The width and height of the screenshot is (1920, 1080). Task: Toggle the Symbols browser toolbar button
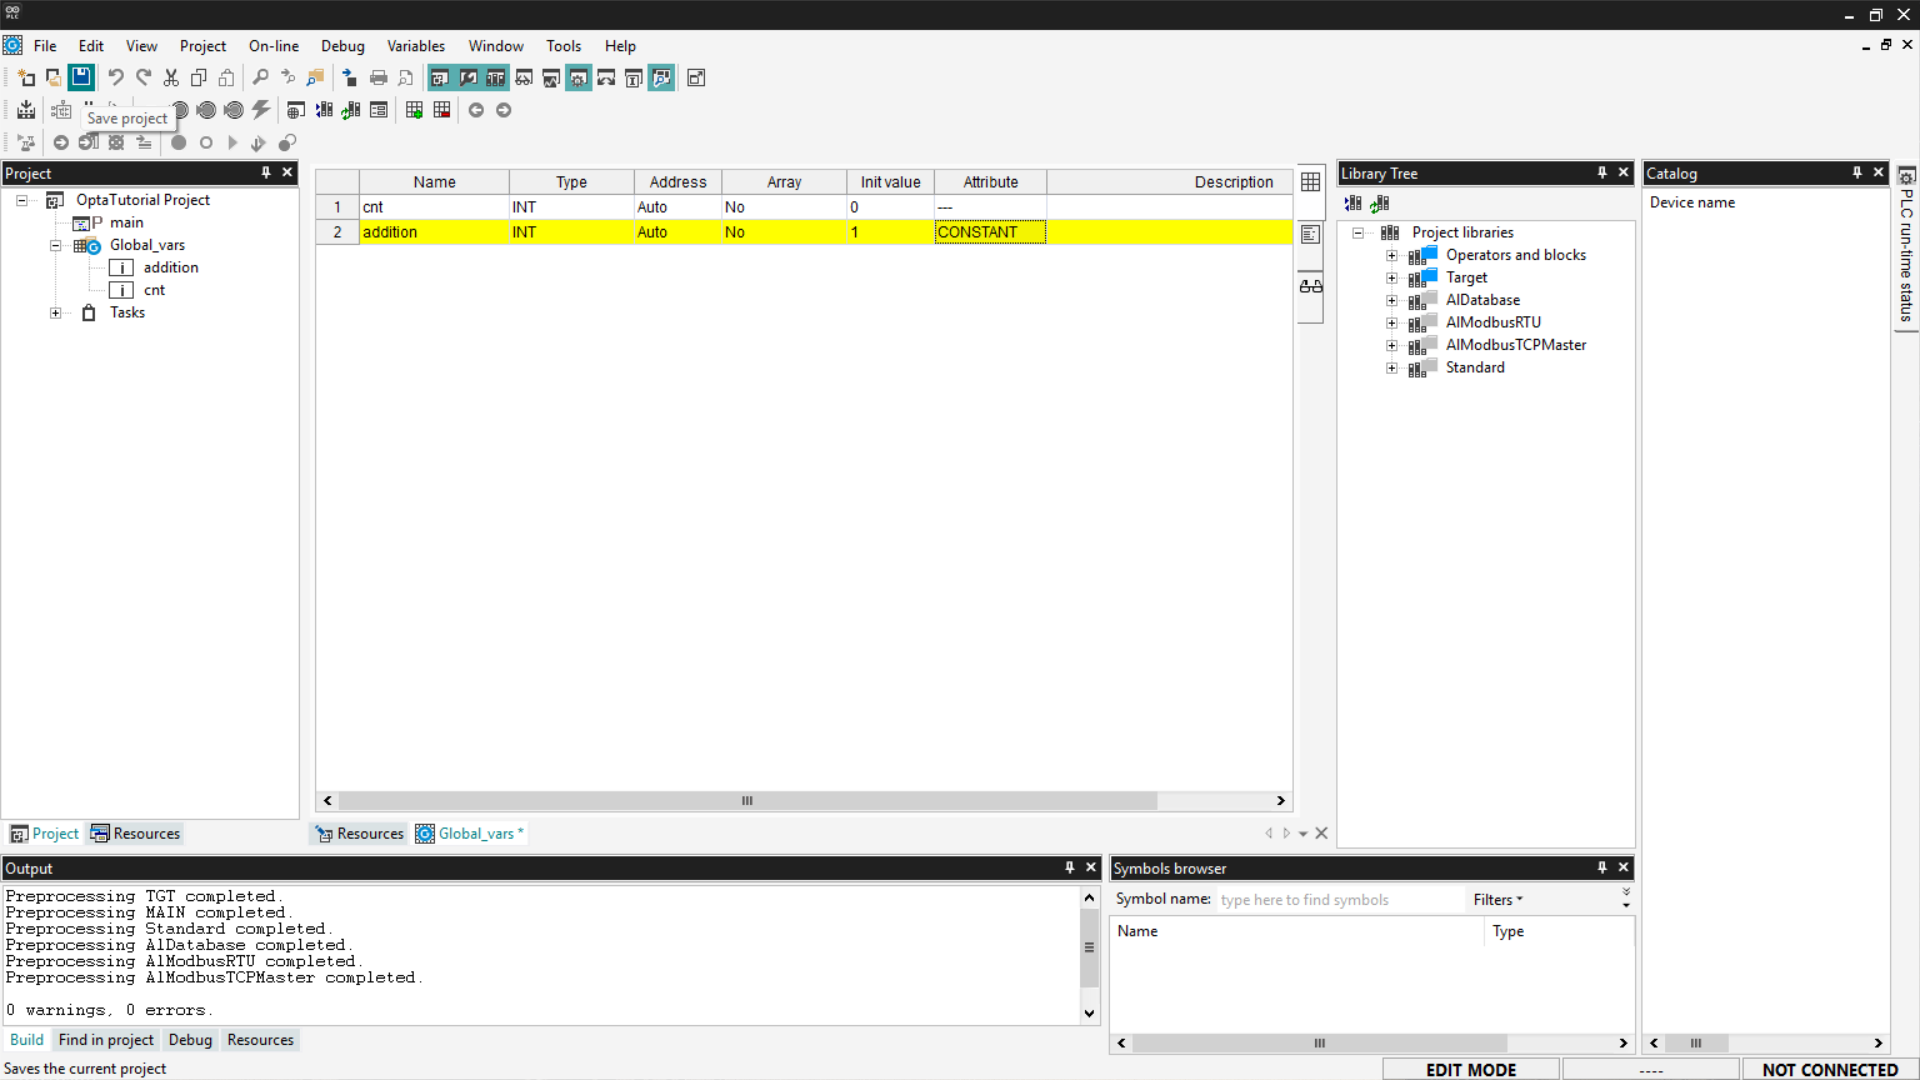pos(662,77)
